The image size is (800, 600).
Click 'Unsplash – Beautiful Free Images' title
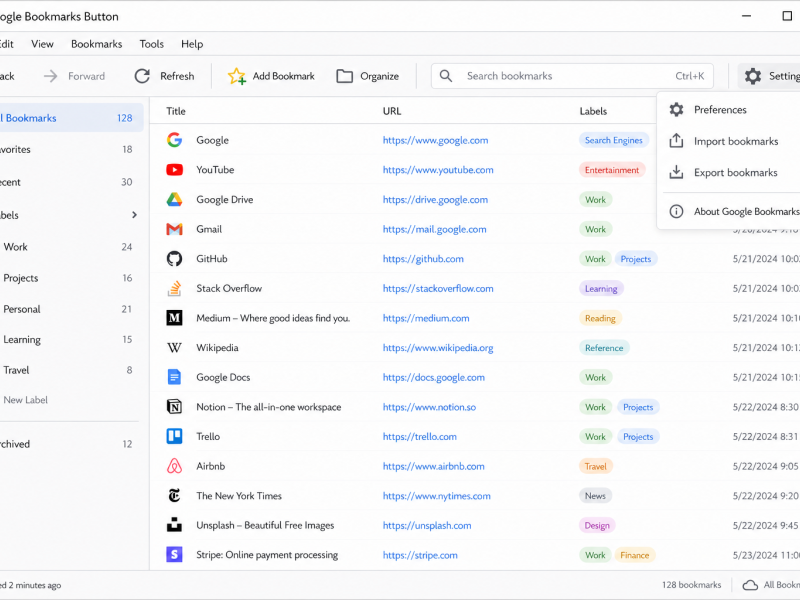265,525
